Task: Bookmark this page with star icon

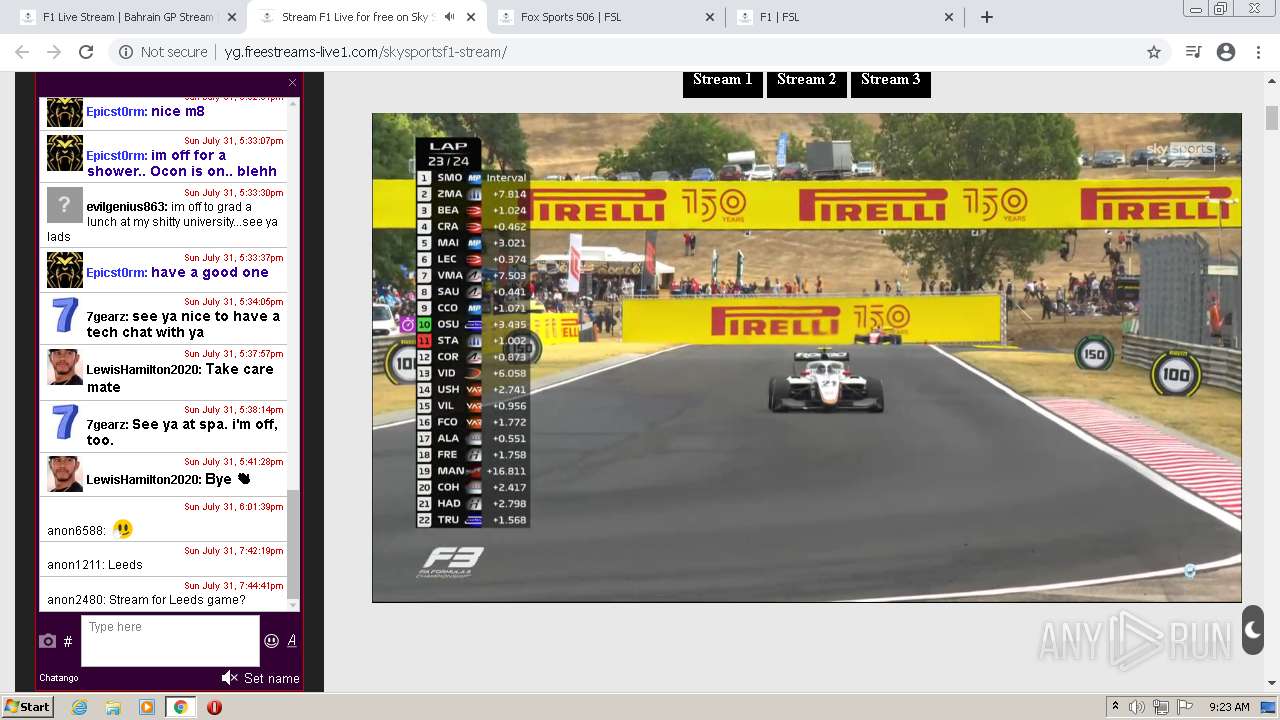Action: (x=1154, y=52)
